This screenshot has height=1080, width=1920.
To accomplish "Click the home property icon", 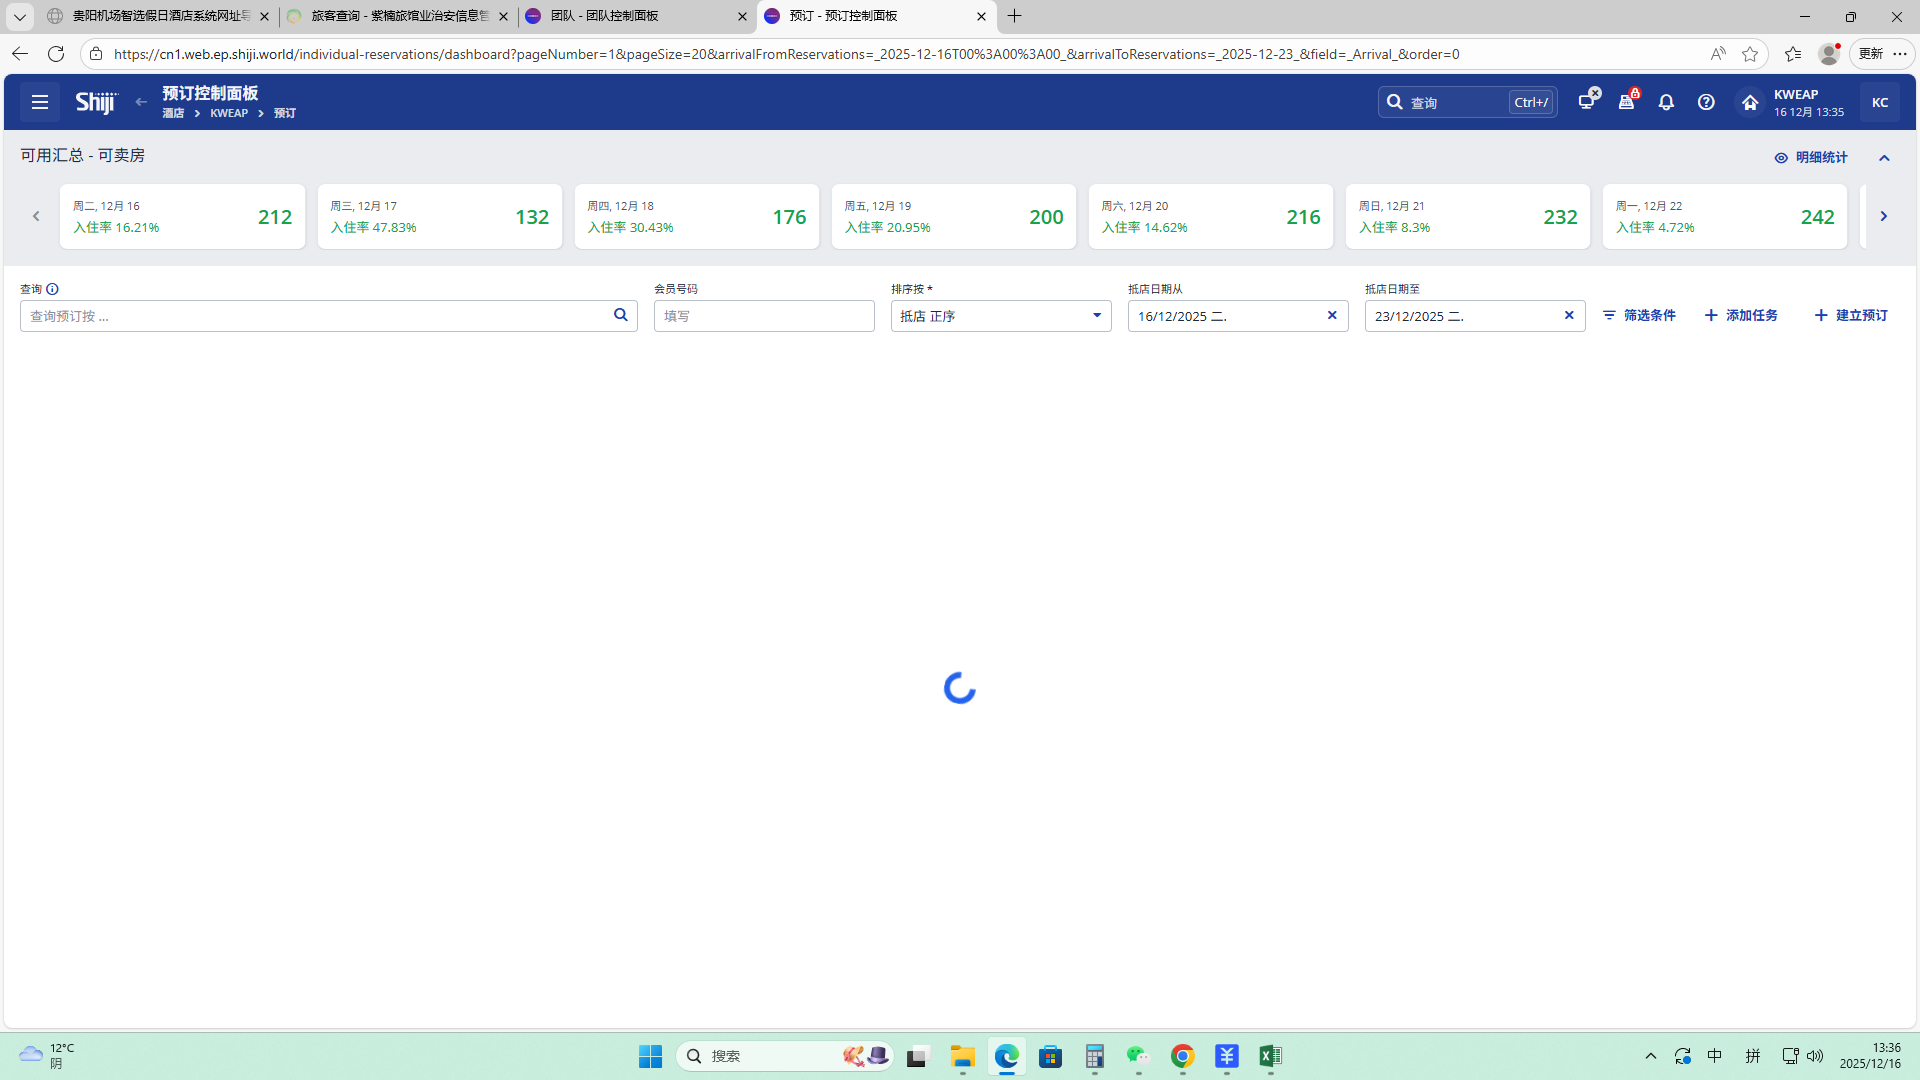I will (x=1750, y=102).
